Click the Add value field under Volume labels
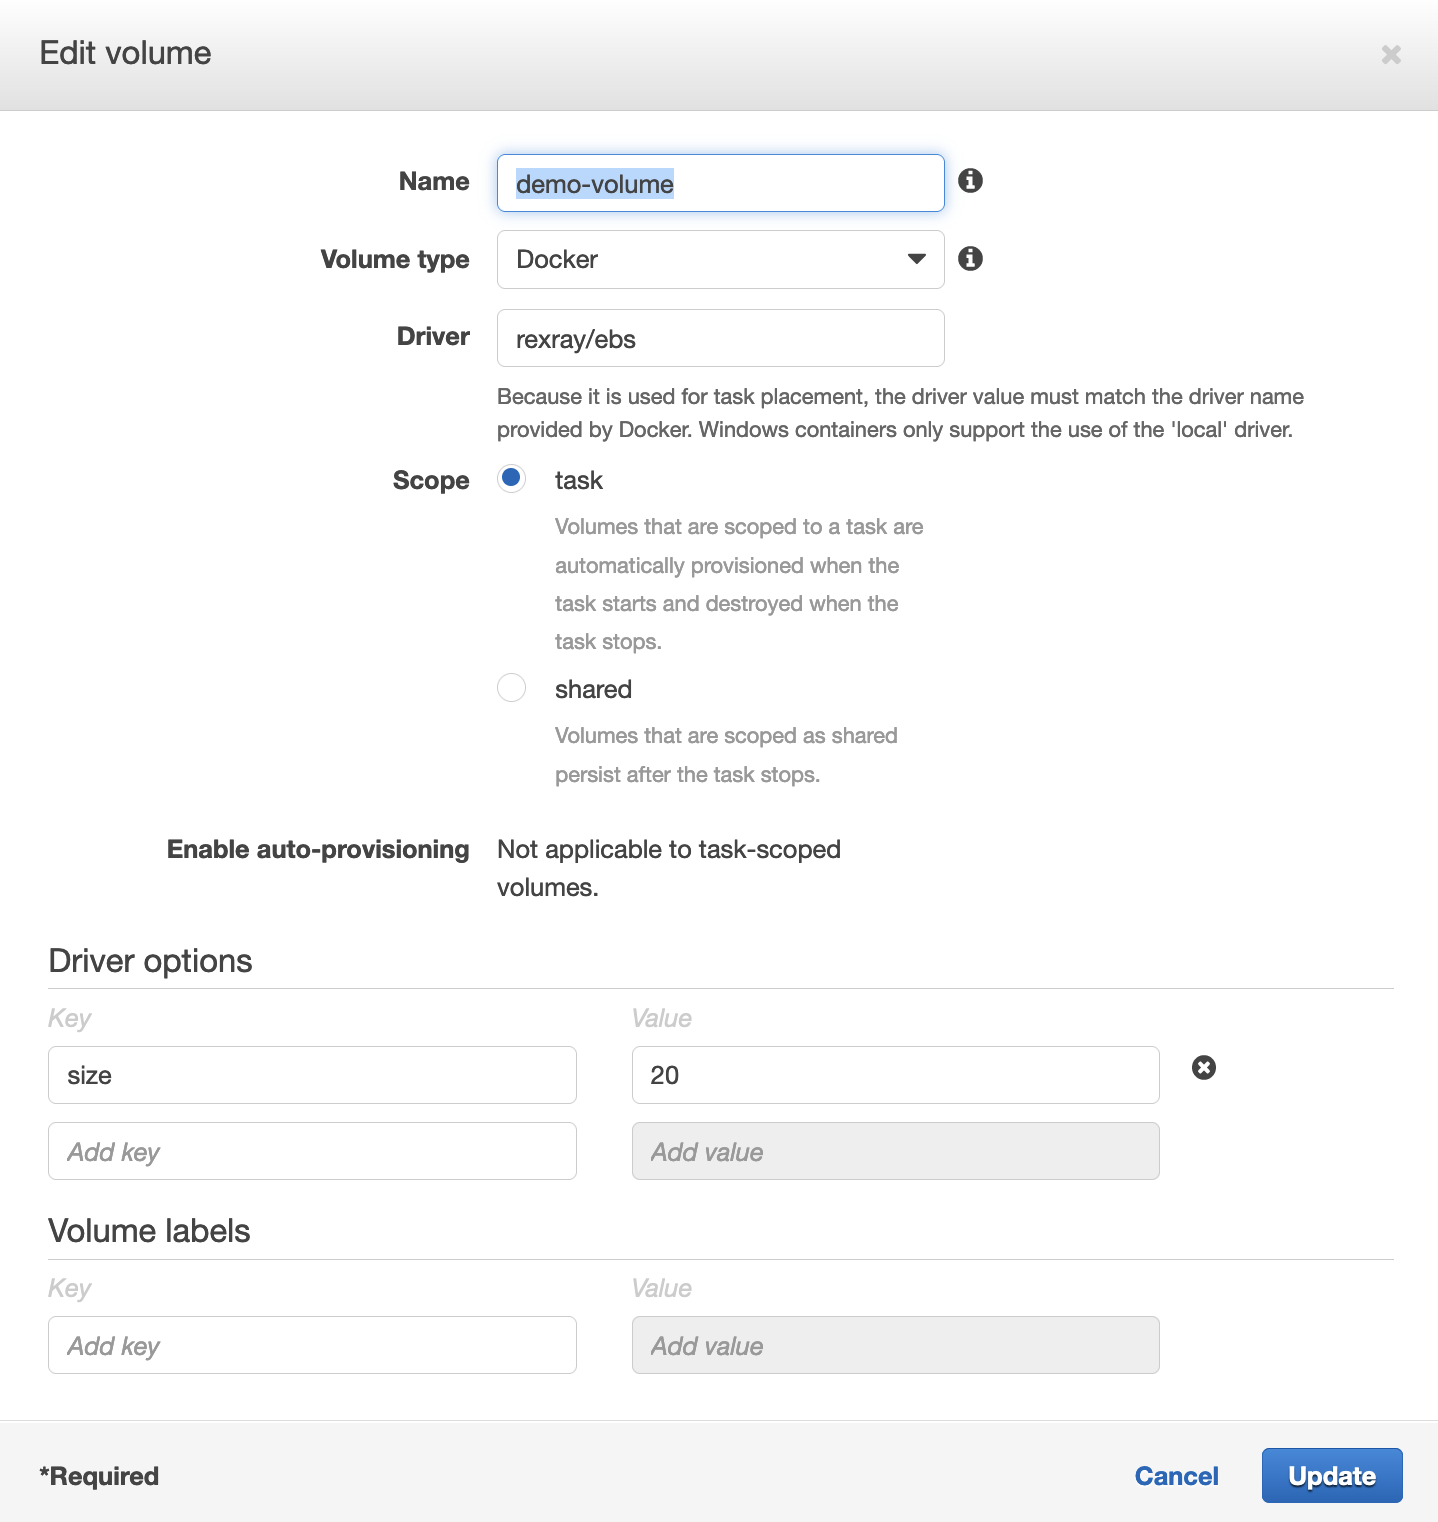This screenshot has width=1438, height=1522. (x=895, y=1345)
